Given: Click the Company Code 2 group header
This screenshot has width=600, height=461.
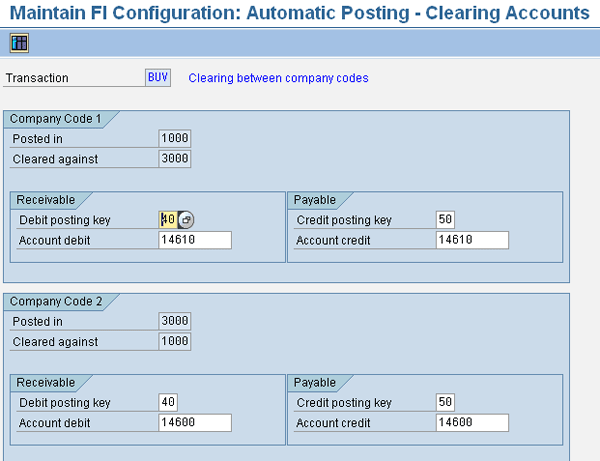Looking at the screenshot, I should pyautogui.click(x=56, y=300).
